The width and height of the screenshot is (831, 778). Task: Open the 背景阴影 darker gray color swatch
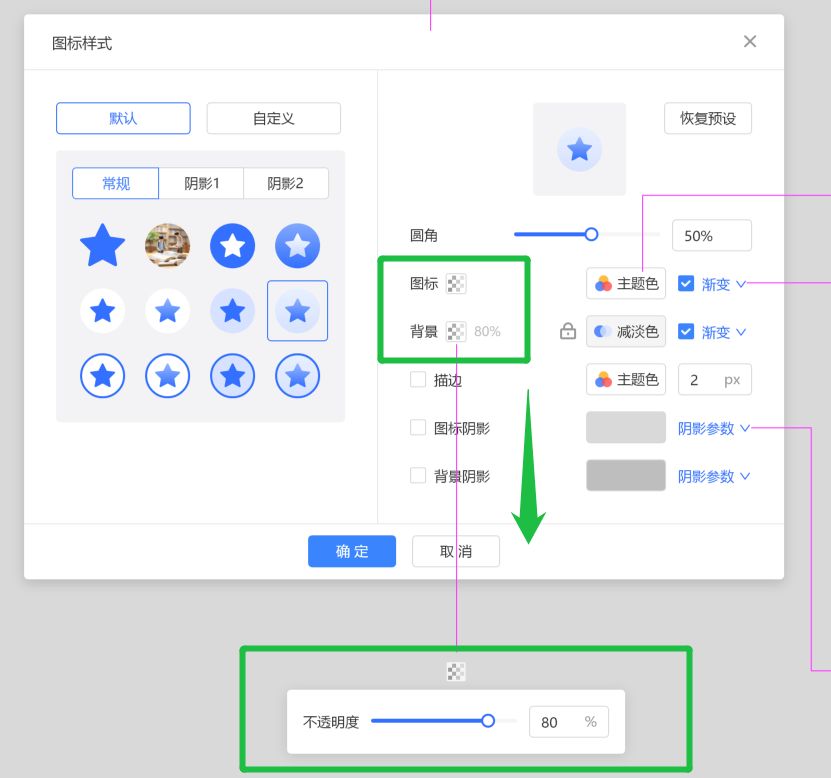pos(626,475)
